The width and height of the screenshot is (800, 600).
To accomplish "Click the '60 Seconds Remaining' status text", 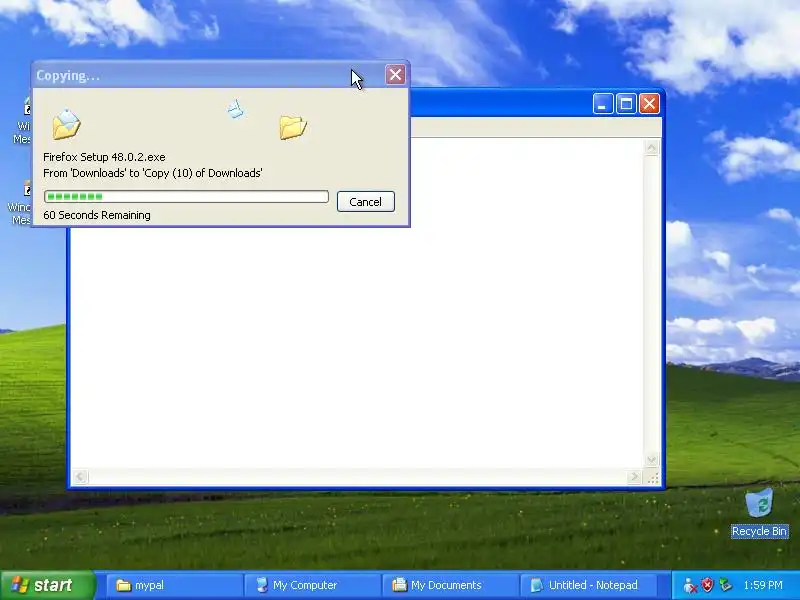I will point(97,215).
